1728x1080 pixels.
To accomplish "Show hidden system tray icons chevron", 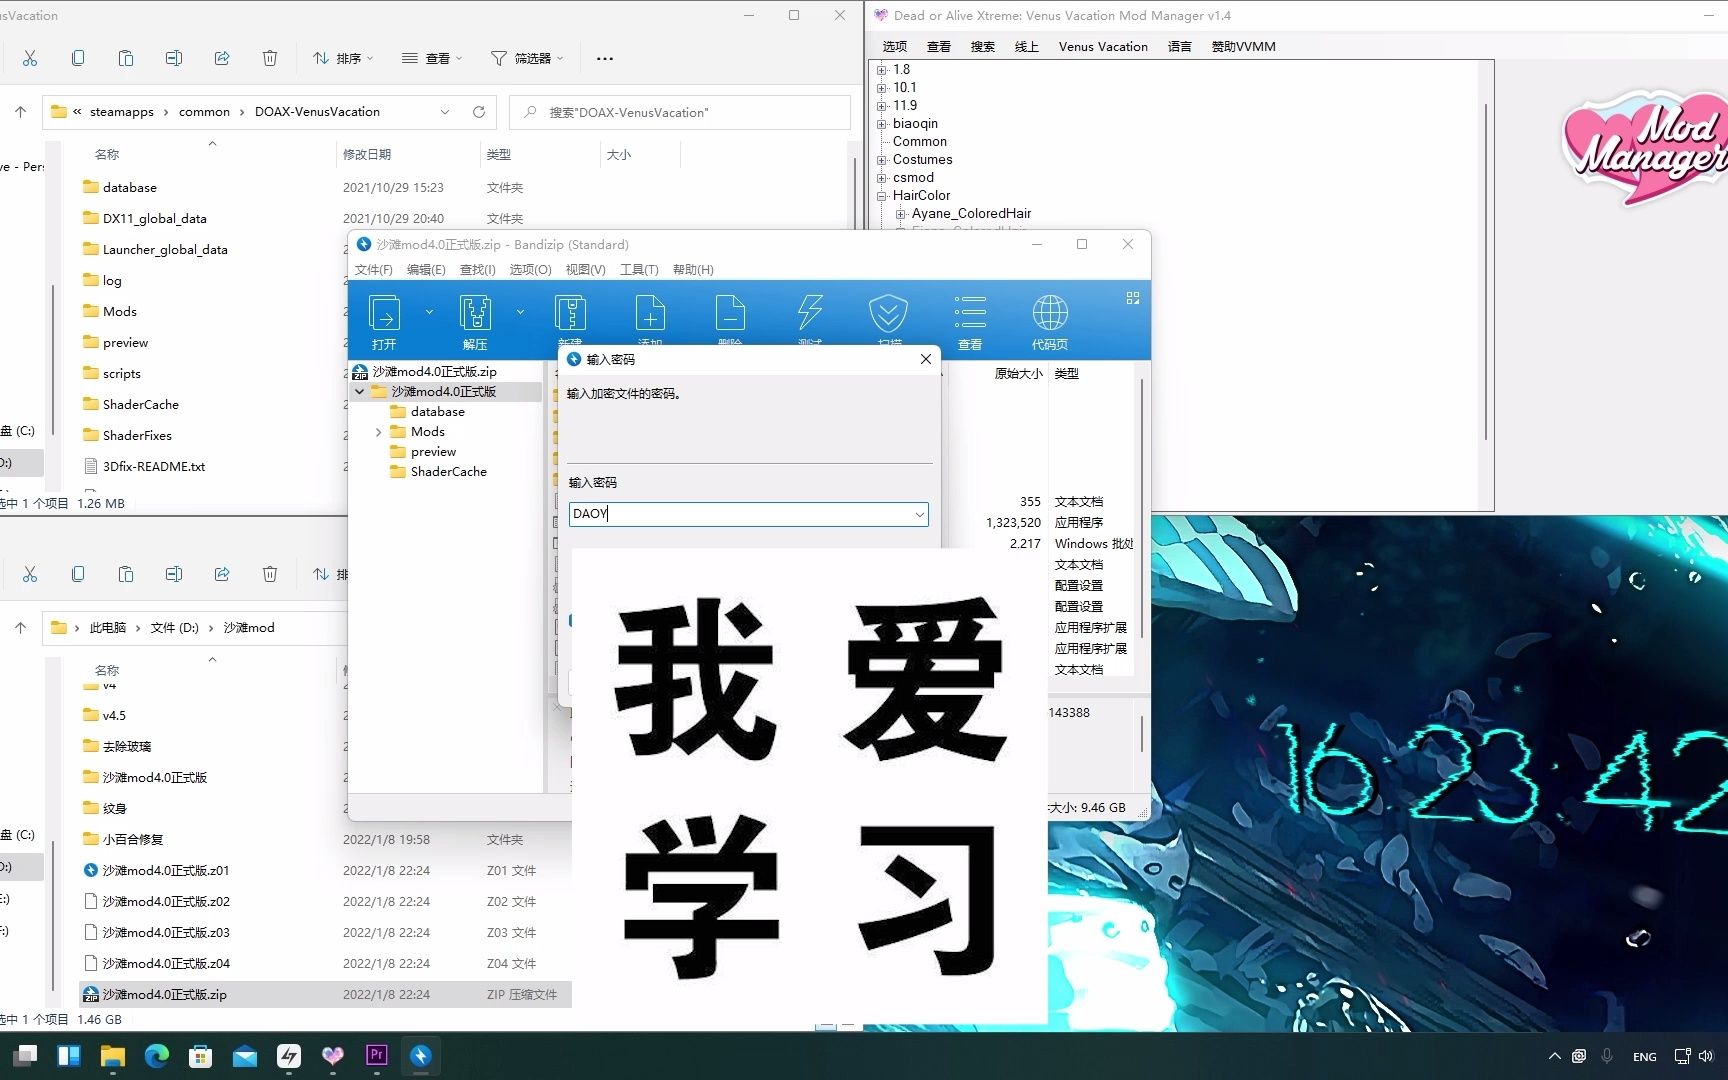I will pos(1554,1056).
